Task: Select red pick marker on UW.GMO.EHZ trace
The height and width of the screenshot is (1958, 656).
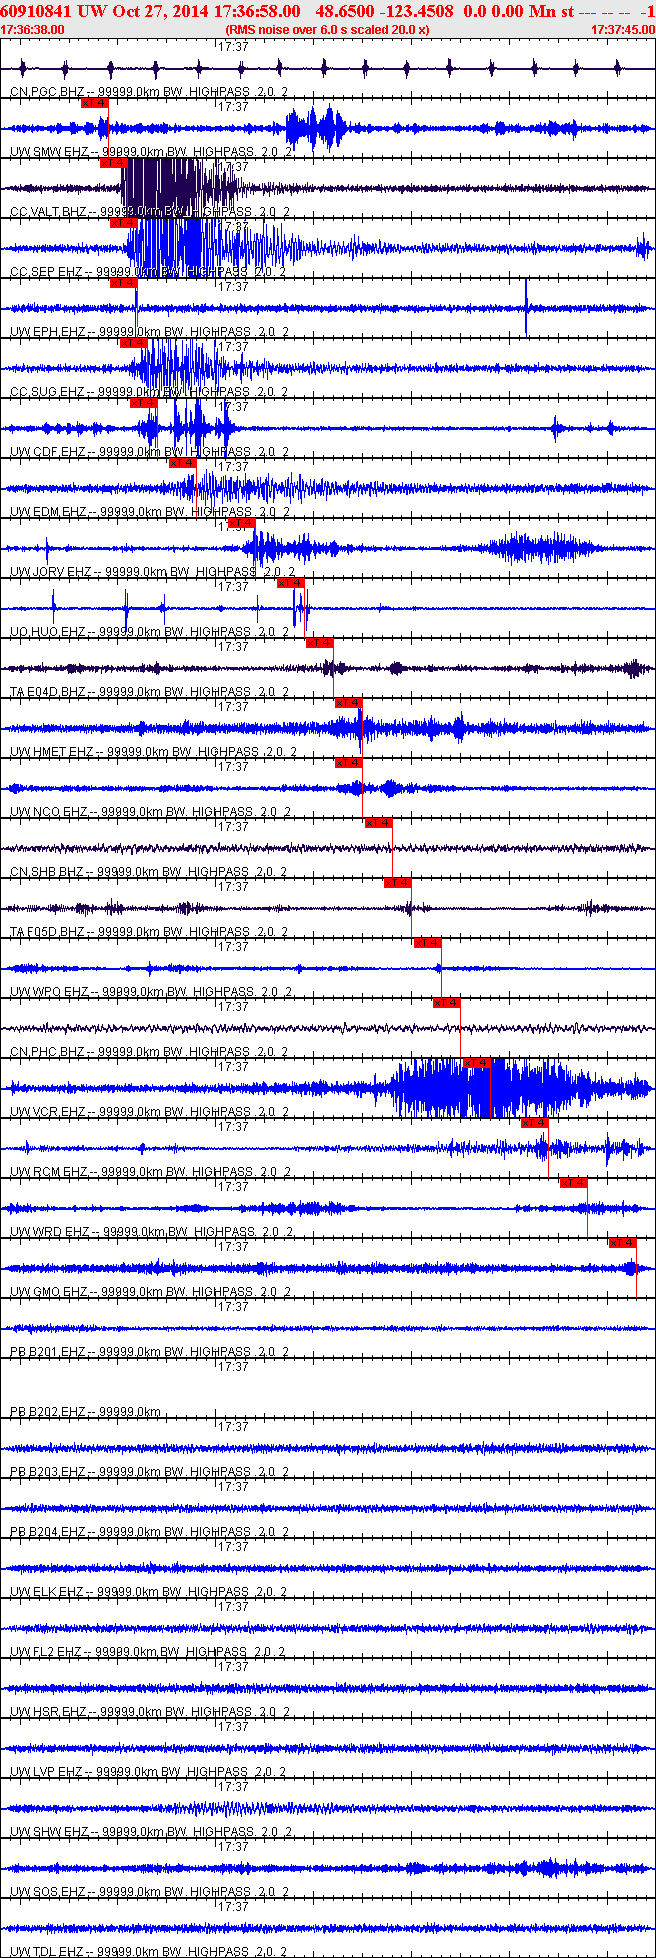Action: [622, 1242]
